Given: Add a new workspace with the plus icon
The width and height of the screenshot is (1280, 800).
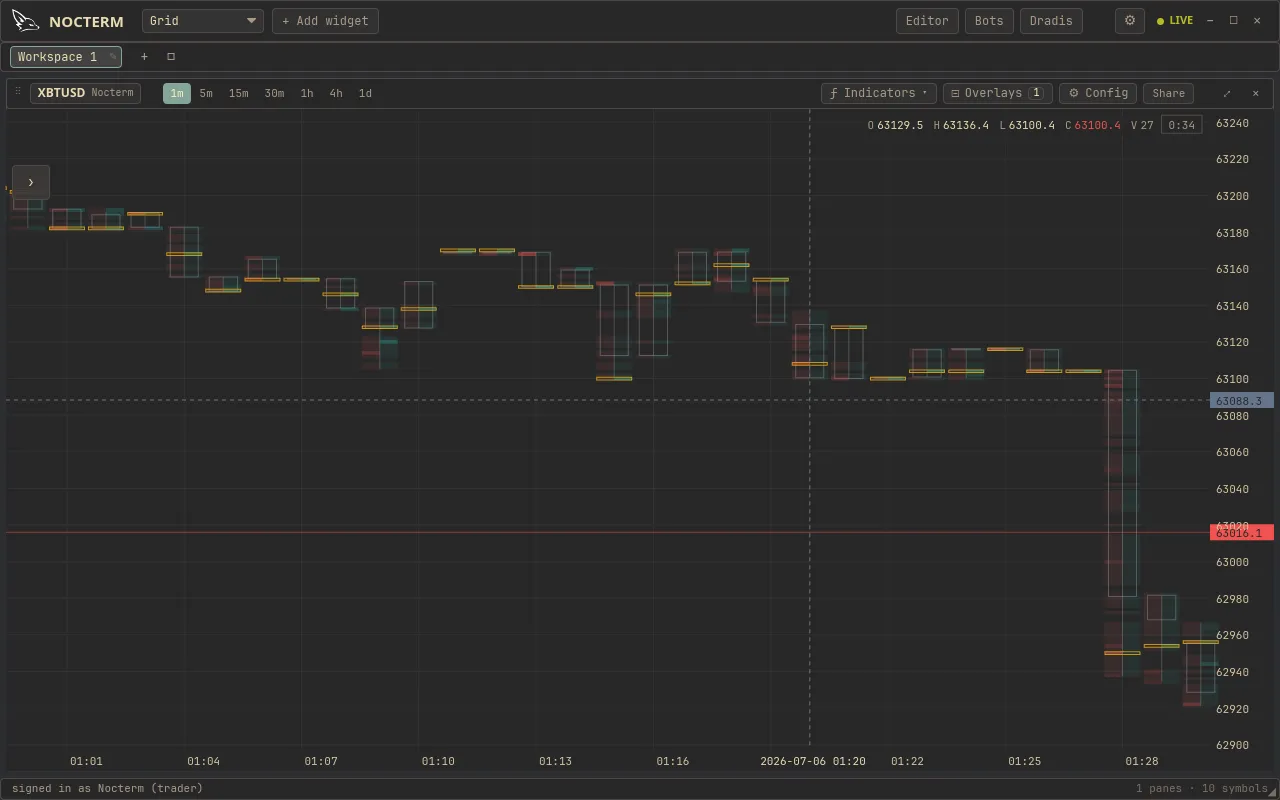Looking at the screenshot, I should click(x=144, y=57).
